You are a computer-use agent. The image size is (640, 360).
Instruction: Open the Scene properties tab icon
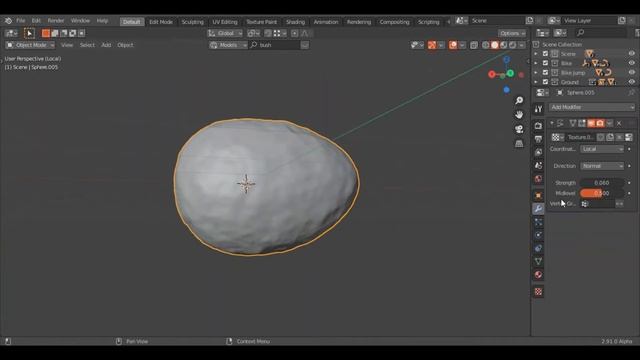(538, 166)
